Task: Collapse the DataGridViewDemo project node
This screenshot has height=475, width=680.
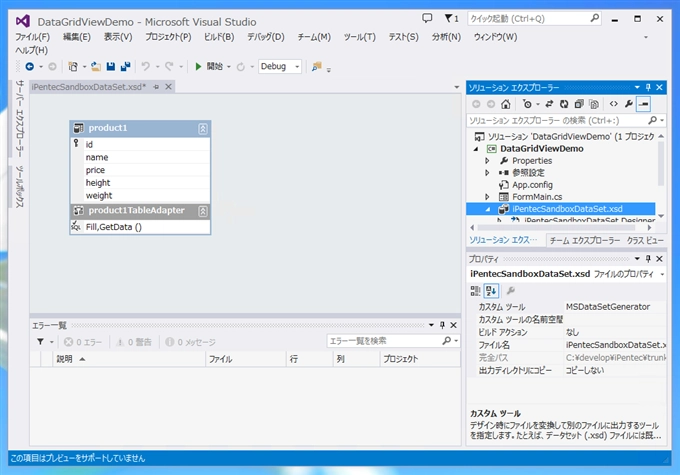Action: (x=476, y=149)
